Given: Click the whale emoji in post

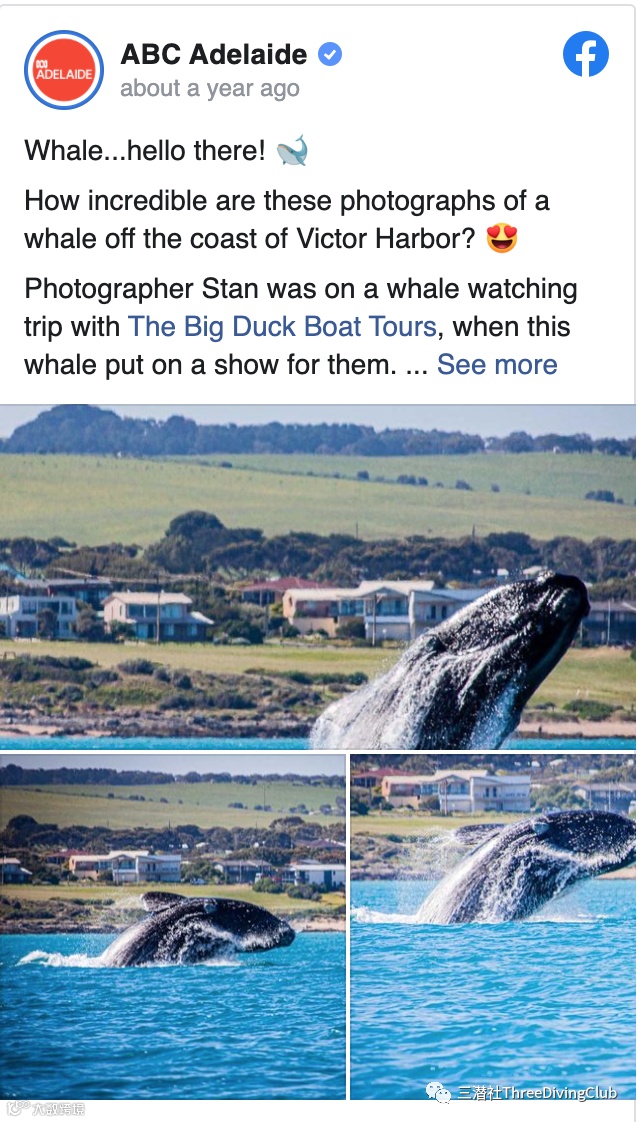Looking at the screenshot, I should (293, 150).
